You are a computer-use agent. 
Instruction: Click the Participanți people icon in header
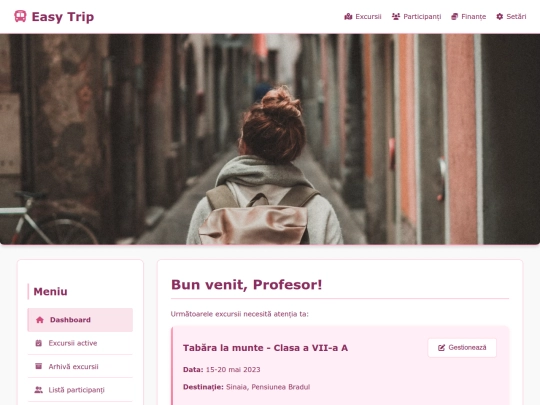396,17
